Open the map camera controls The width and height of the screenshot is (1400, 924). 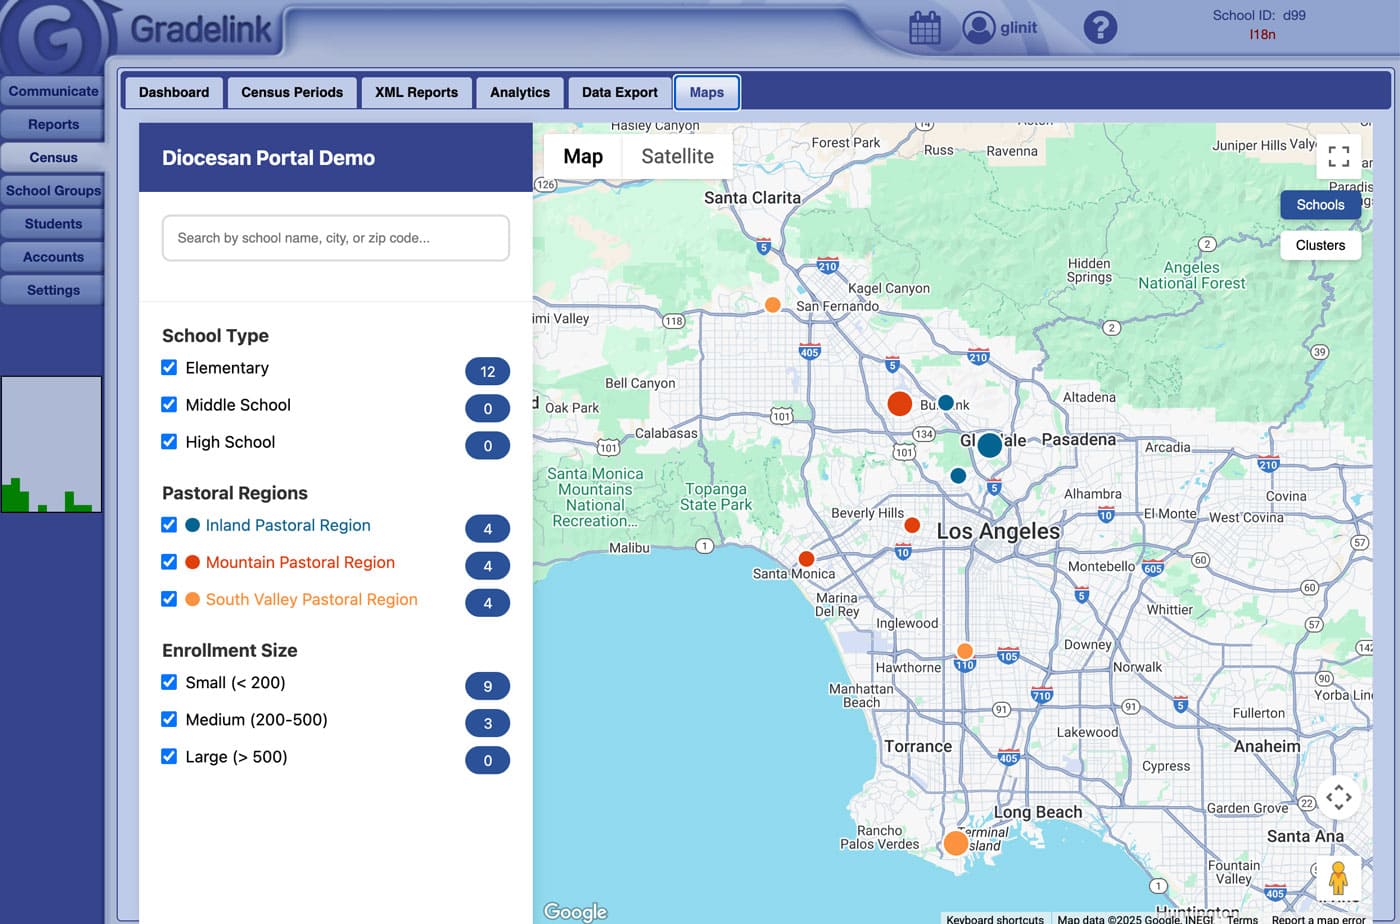coord(1338,797)
